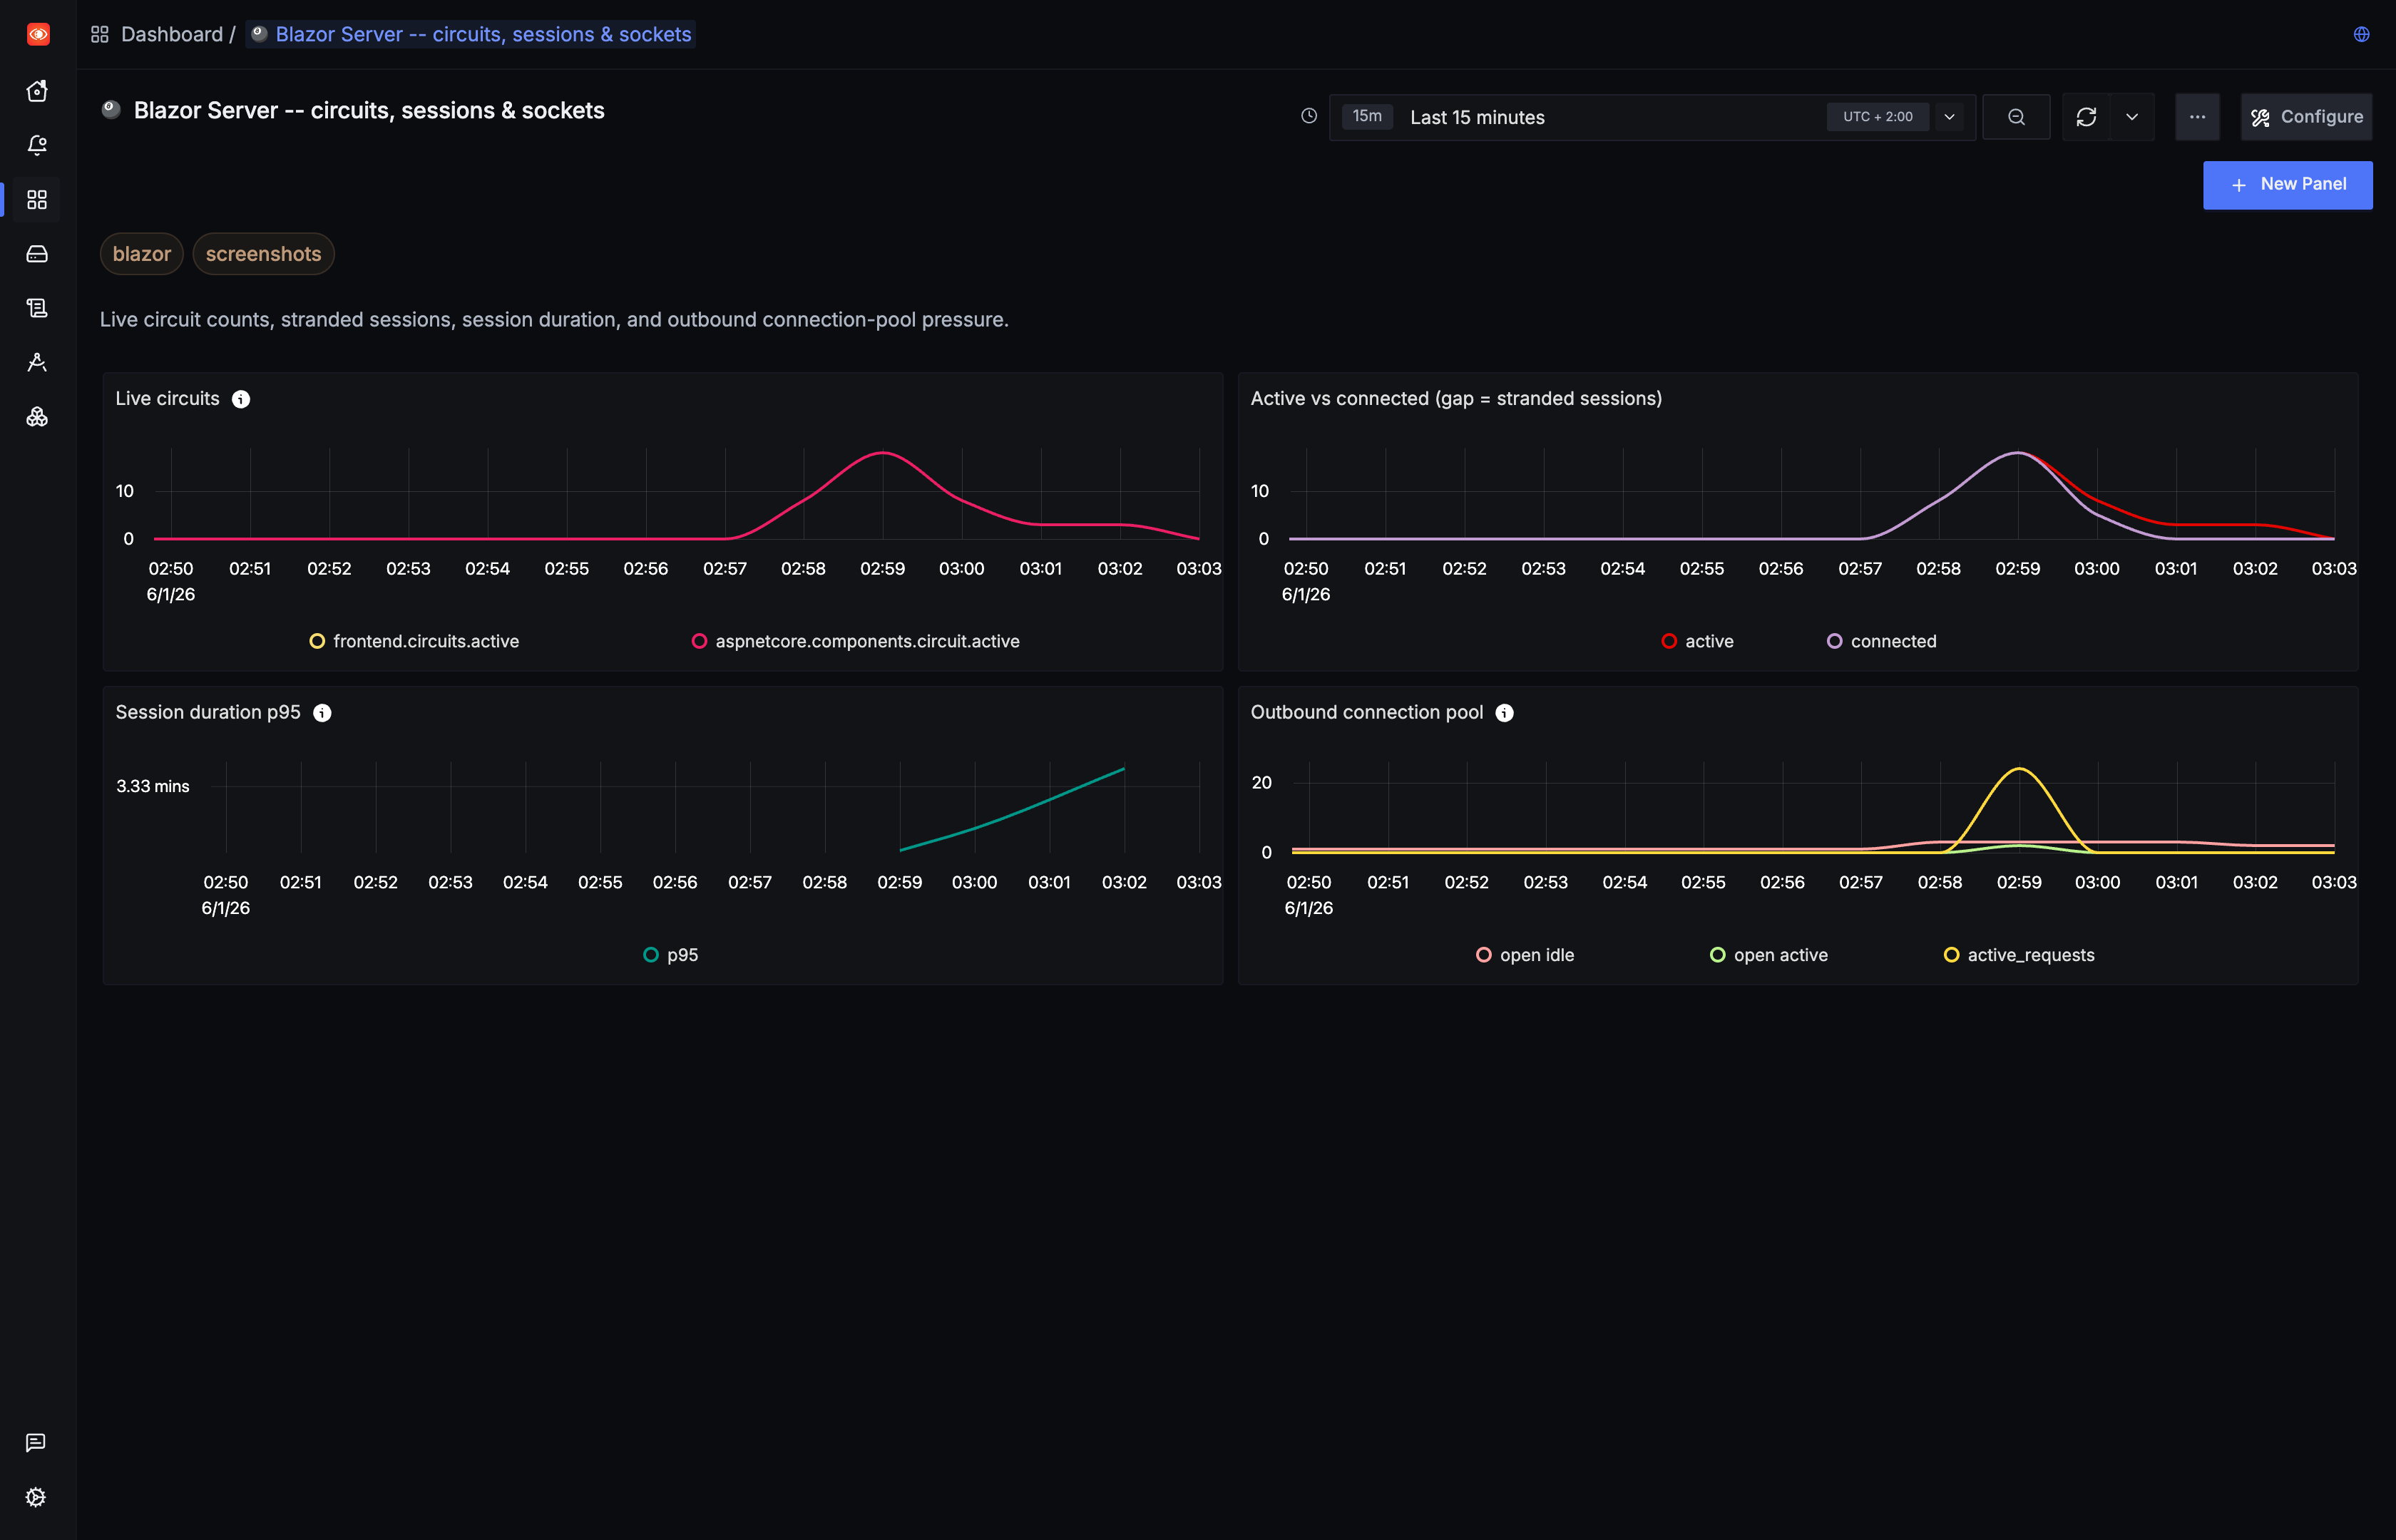This screenshot has width=2396, height=1540.
Task: Toggle frontend.circuits.active legend series
Action: tap(414, 641)
